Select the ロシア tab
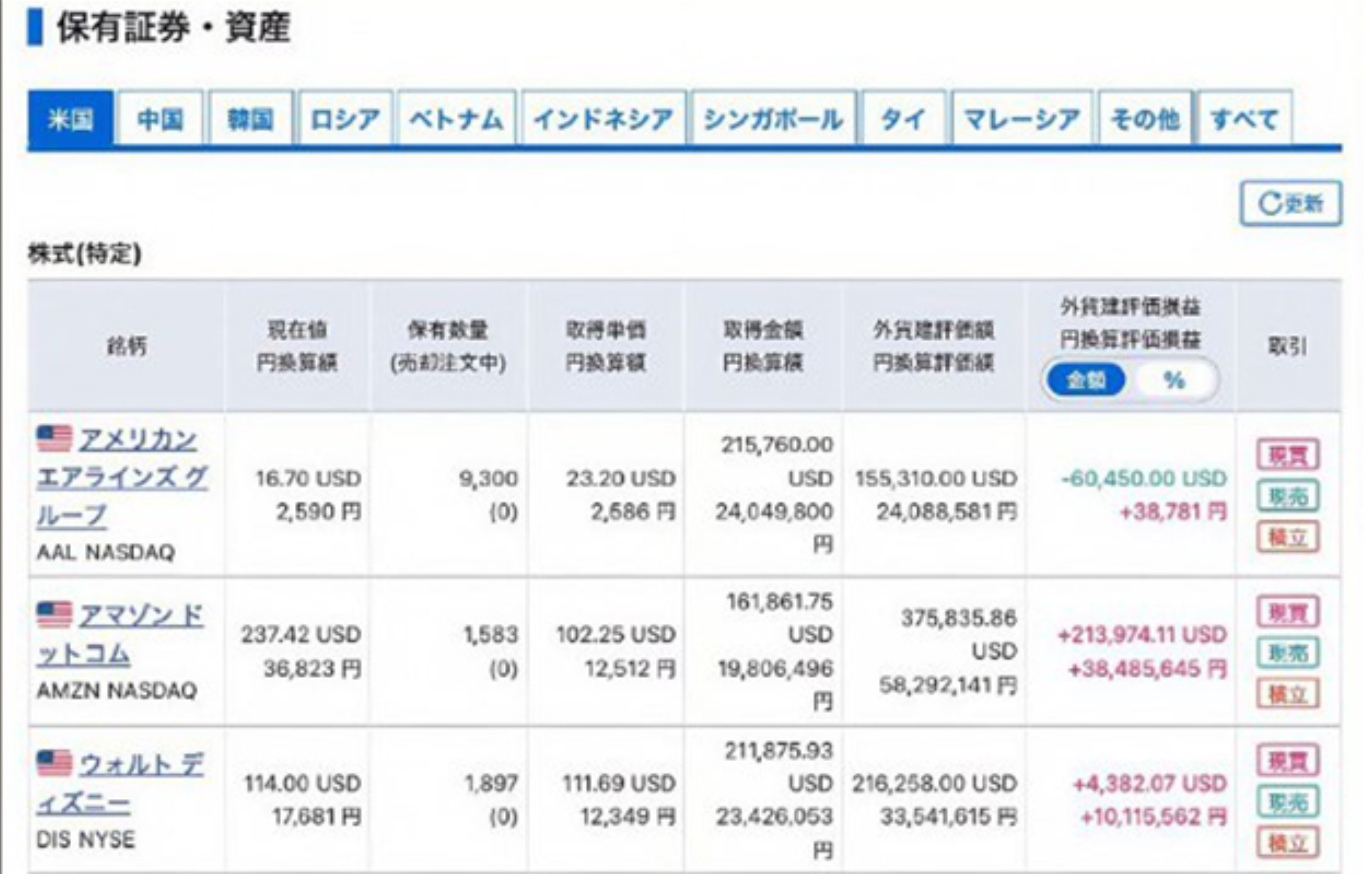Screen dimensions: 1364x874 tap(345, 120)
